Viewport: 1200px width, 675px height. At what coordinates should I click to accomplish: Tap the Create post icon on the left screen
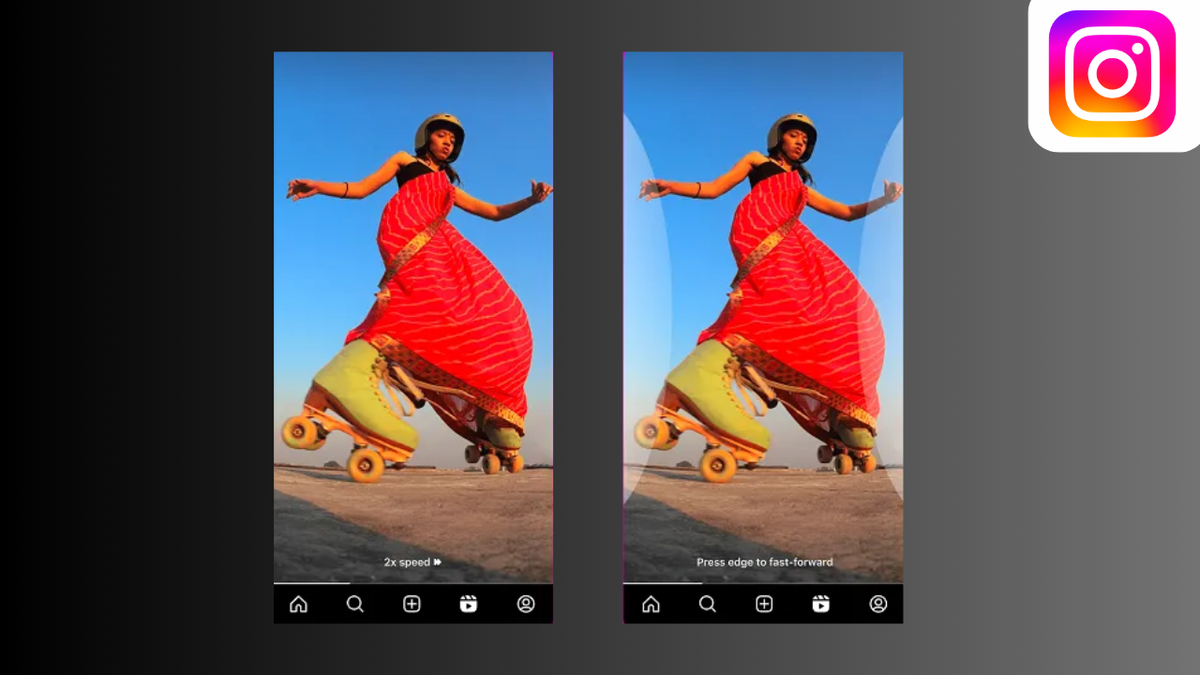pos(411,604)
